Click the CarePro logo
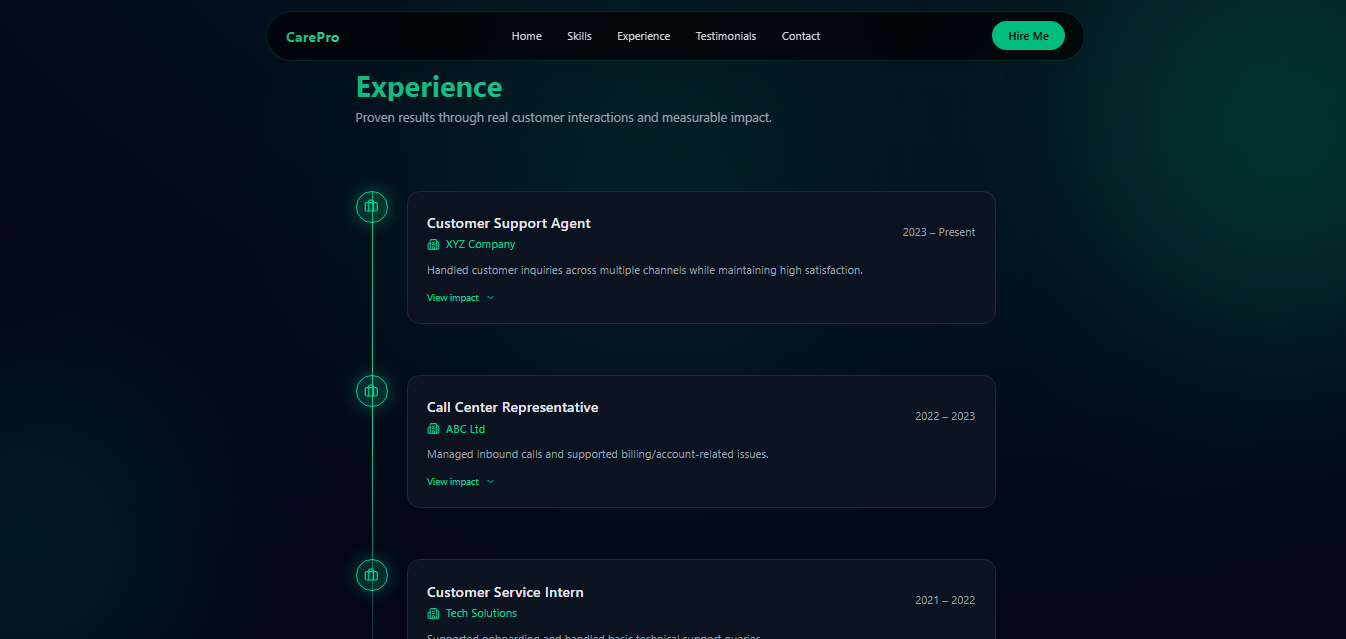This screenshot has height=639, width=1346. [312, 37]
